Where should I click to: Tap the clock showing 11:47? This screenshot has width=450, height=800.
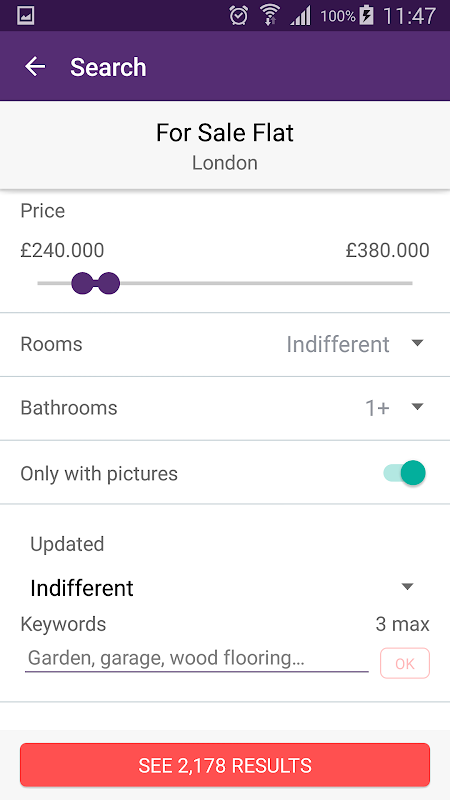pyautogui.click(x=410, y=16)
